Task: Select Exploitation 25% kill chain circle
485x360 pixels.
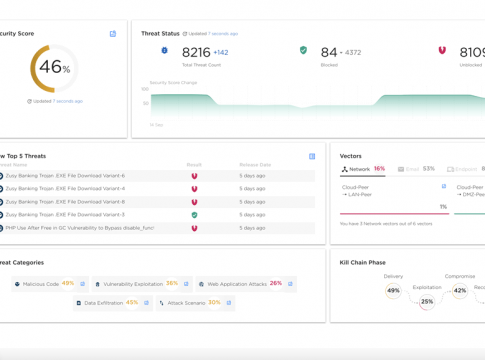Action: (x=427, y=302)
